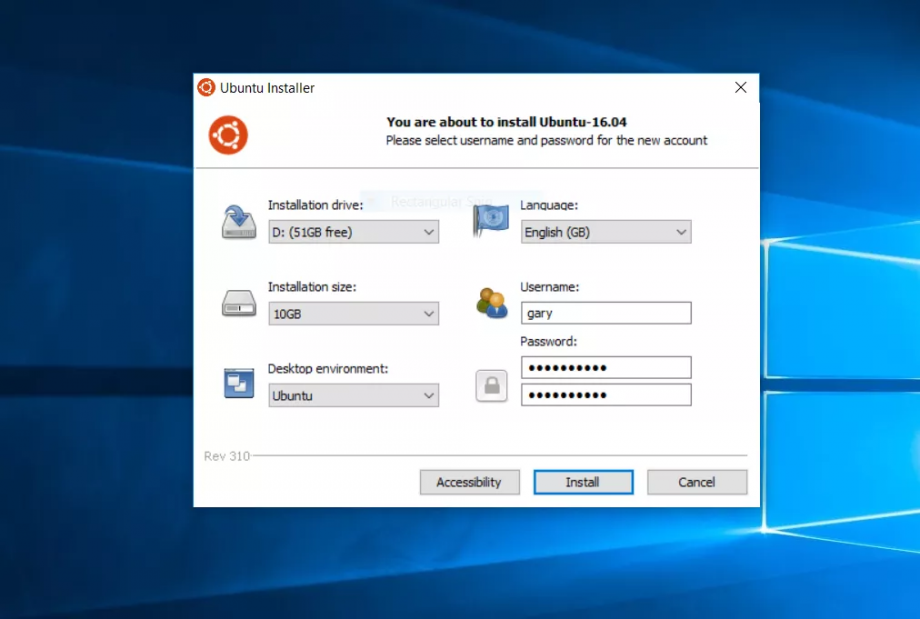Click the Ubuntu logo in the title bar
This screenshot has height=619, width=920.
(x=205, y=88)
